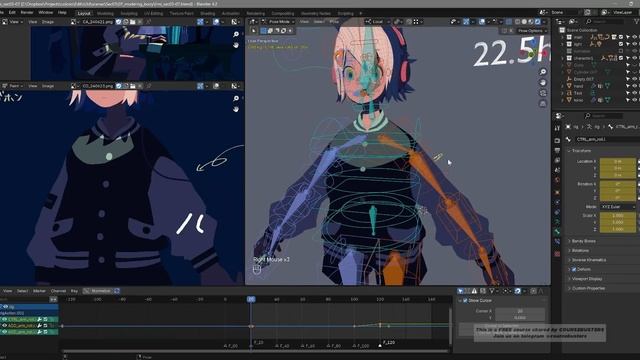The image size is (640, 360).
Task: Click the Normalize button in graph editor
Action: pyautogui.click(x=98, y=291)
